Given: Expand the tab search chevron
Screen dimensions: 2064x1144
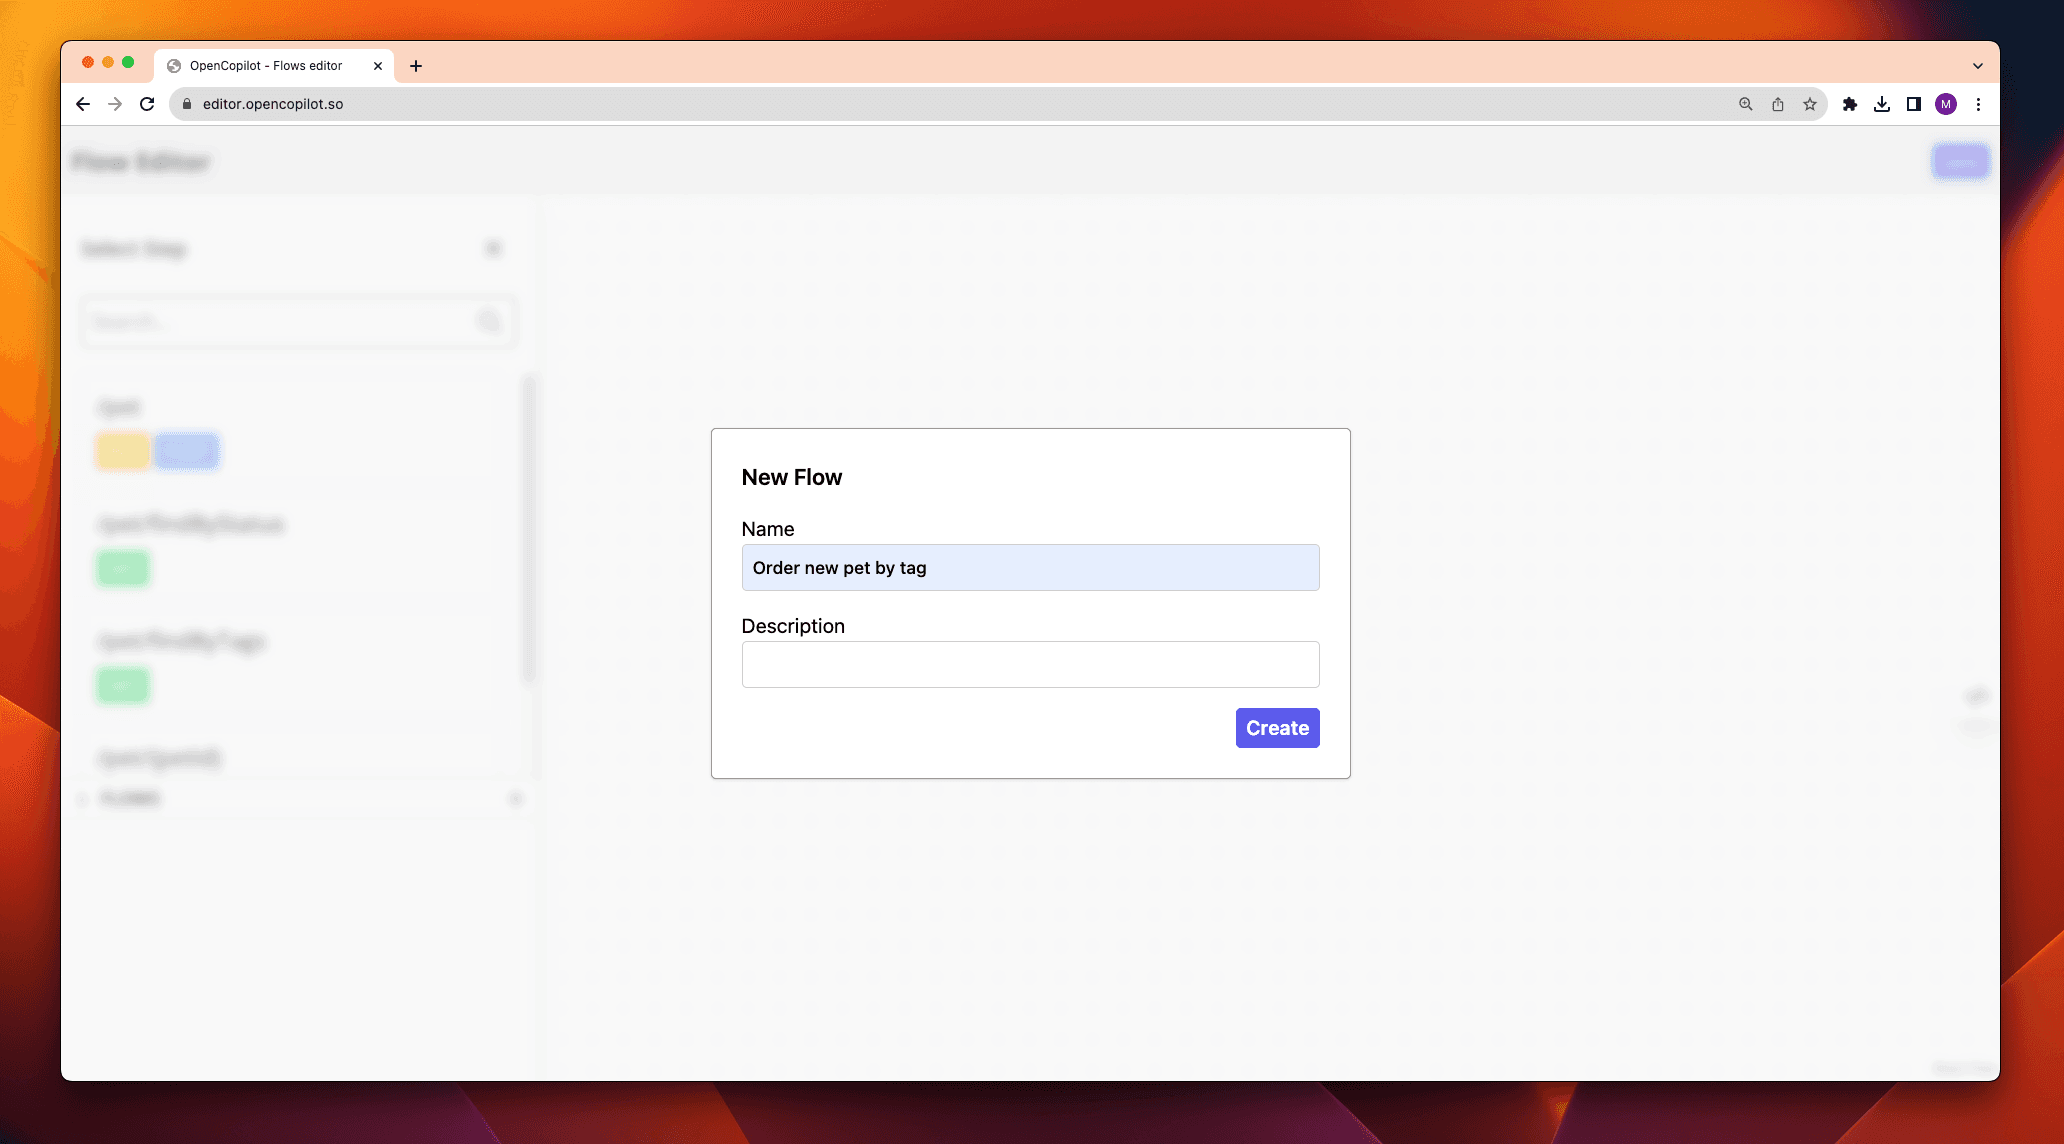Looking at the screenshot, I should pyautogui.click(x=1978, y=66).
